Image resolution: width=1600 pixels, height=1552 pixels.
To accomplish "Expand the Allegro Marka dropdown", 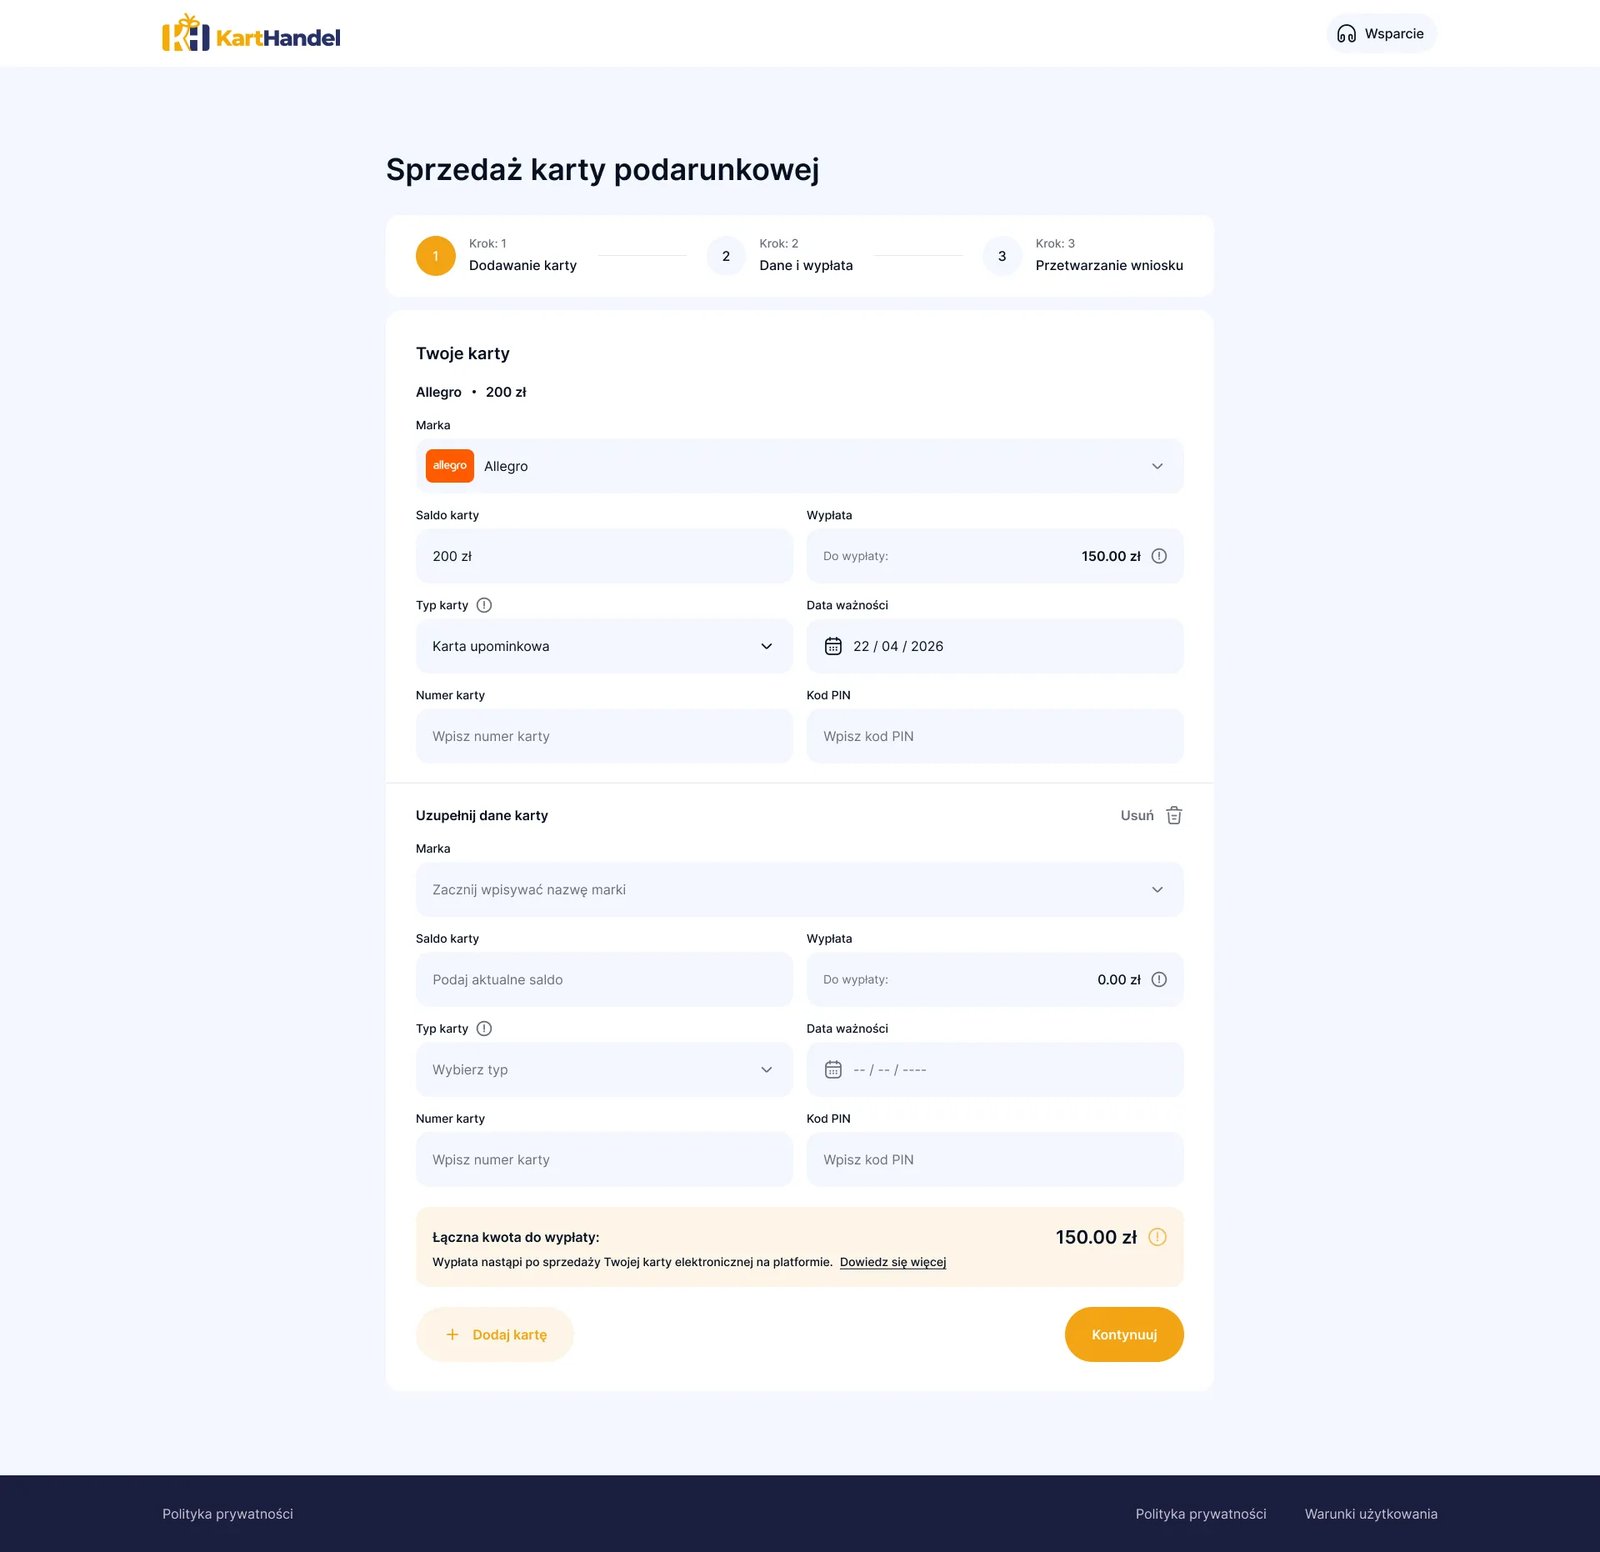I will pos(799,466).
